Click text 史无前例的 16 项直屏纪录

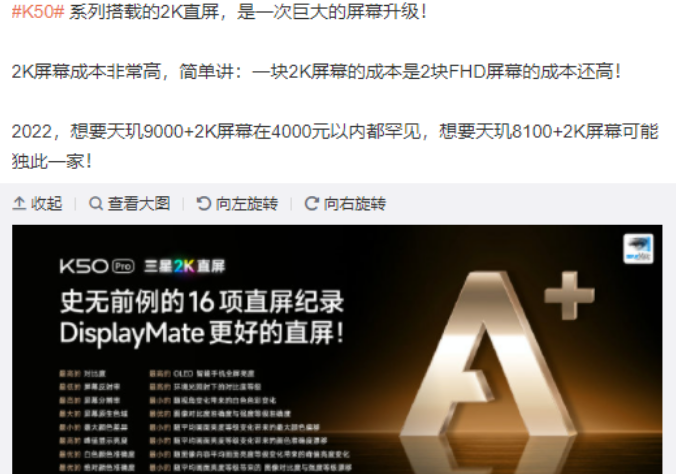[202, 301]
